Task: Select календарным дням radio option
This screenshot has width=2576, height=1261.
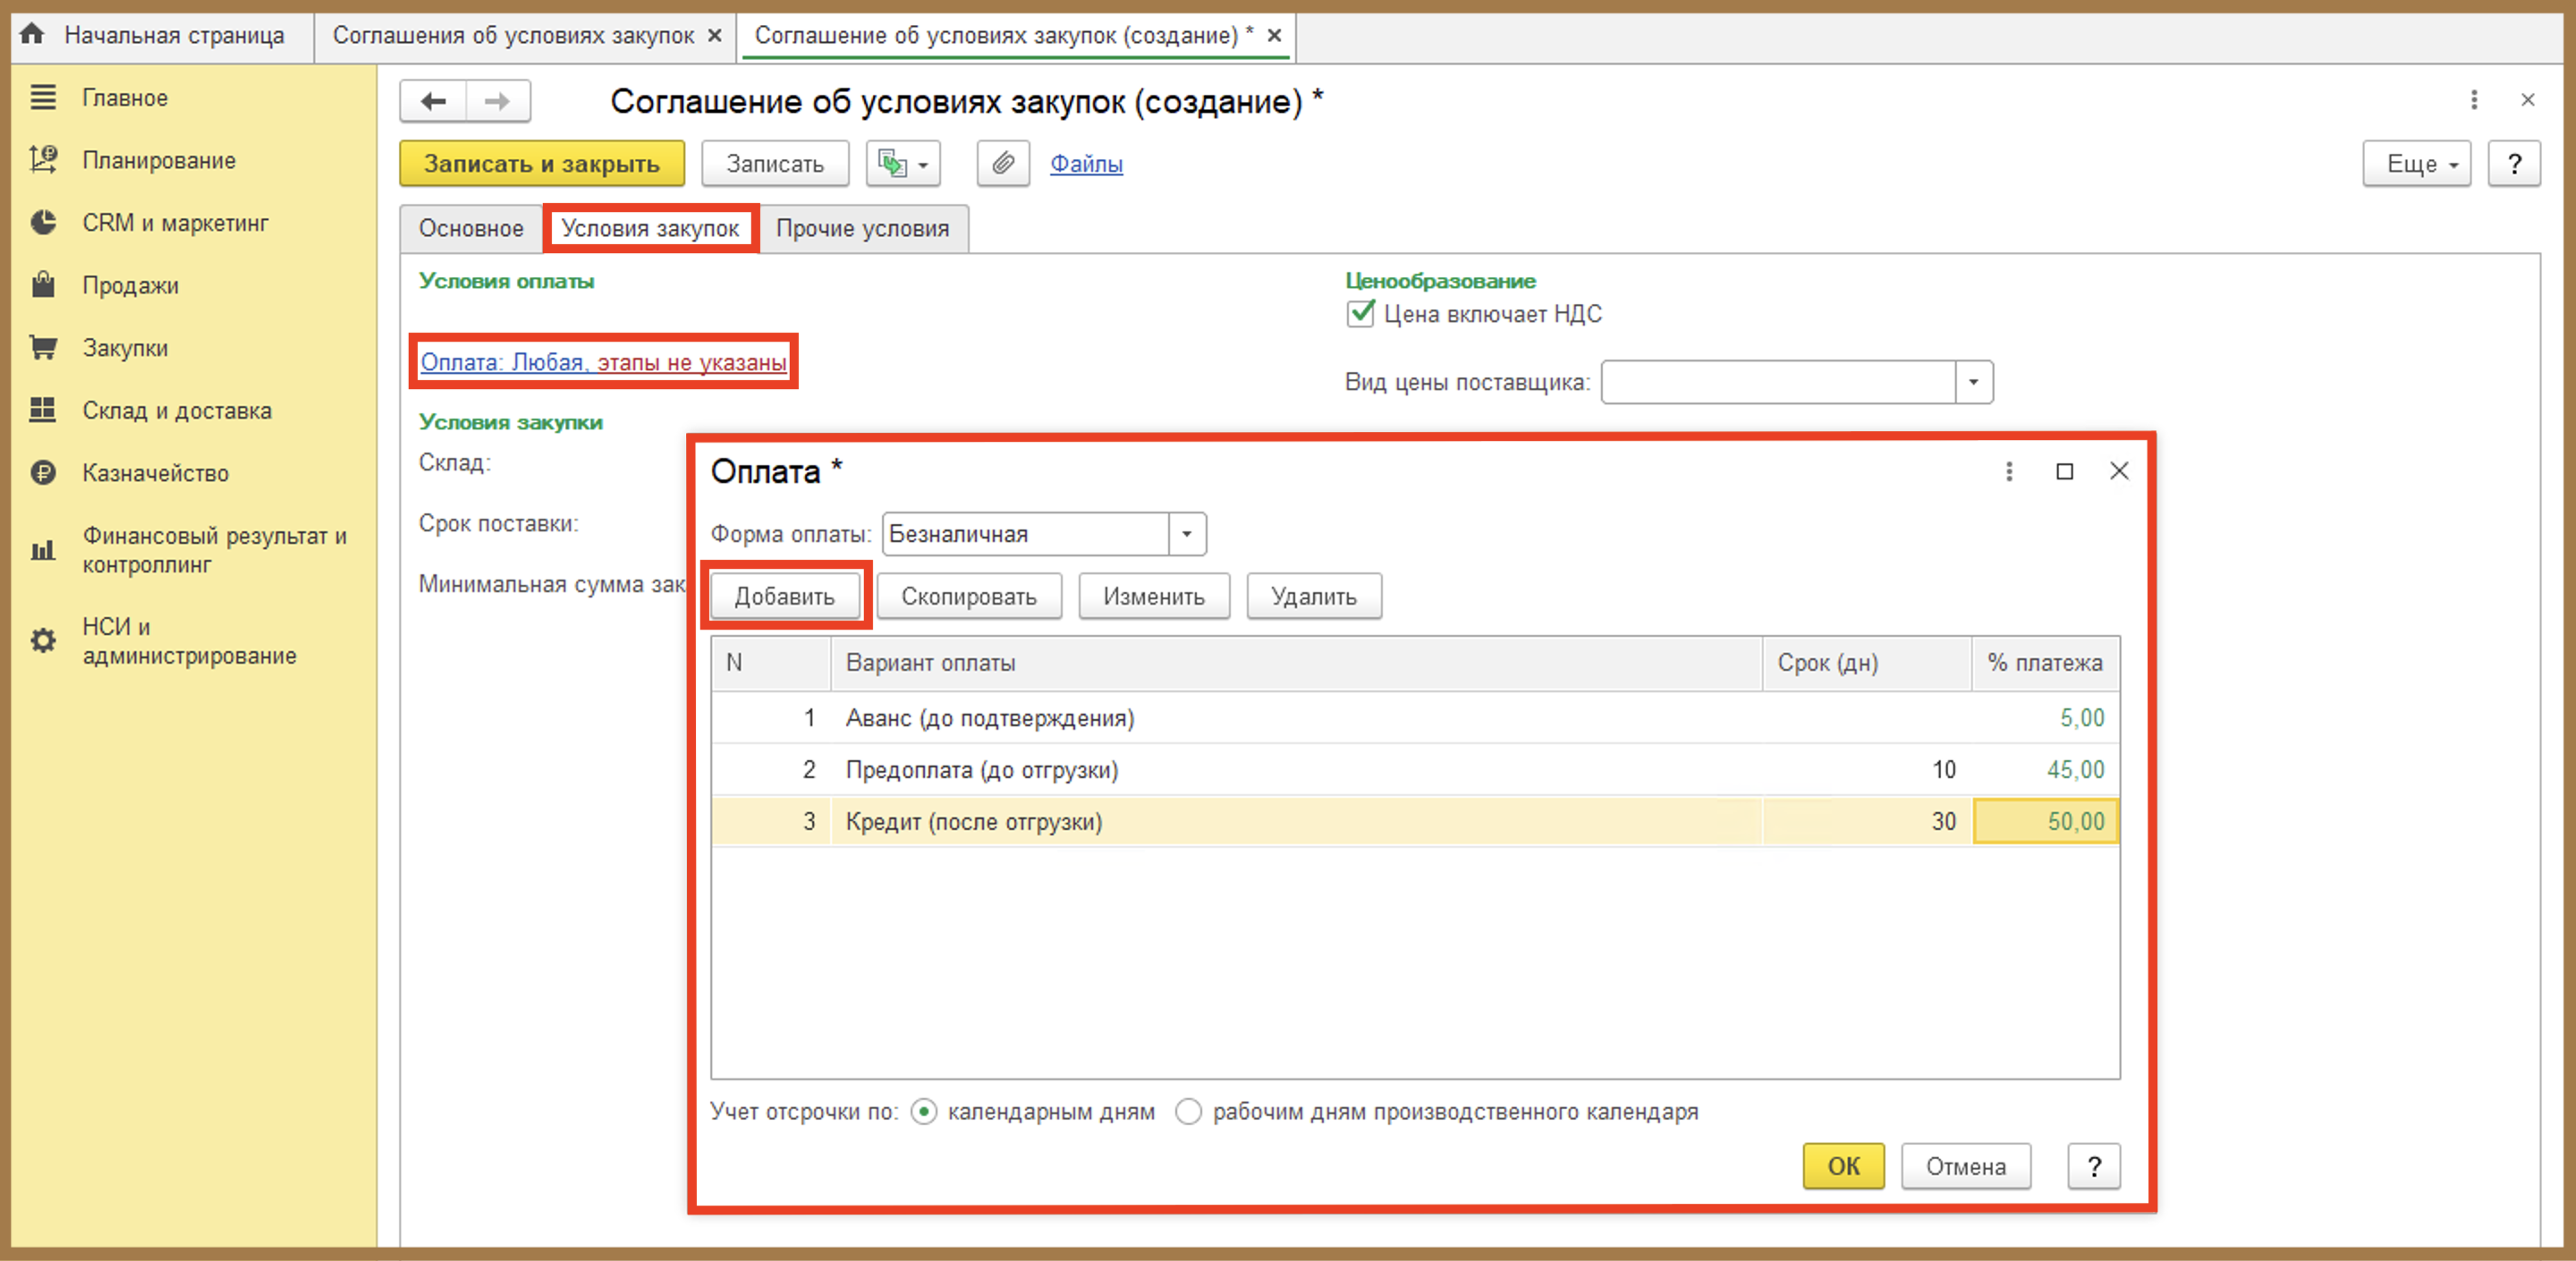Action: click(x=924, y=1112)
